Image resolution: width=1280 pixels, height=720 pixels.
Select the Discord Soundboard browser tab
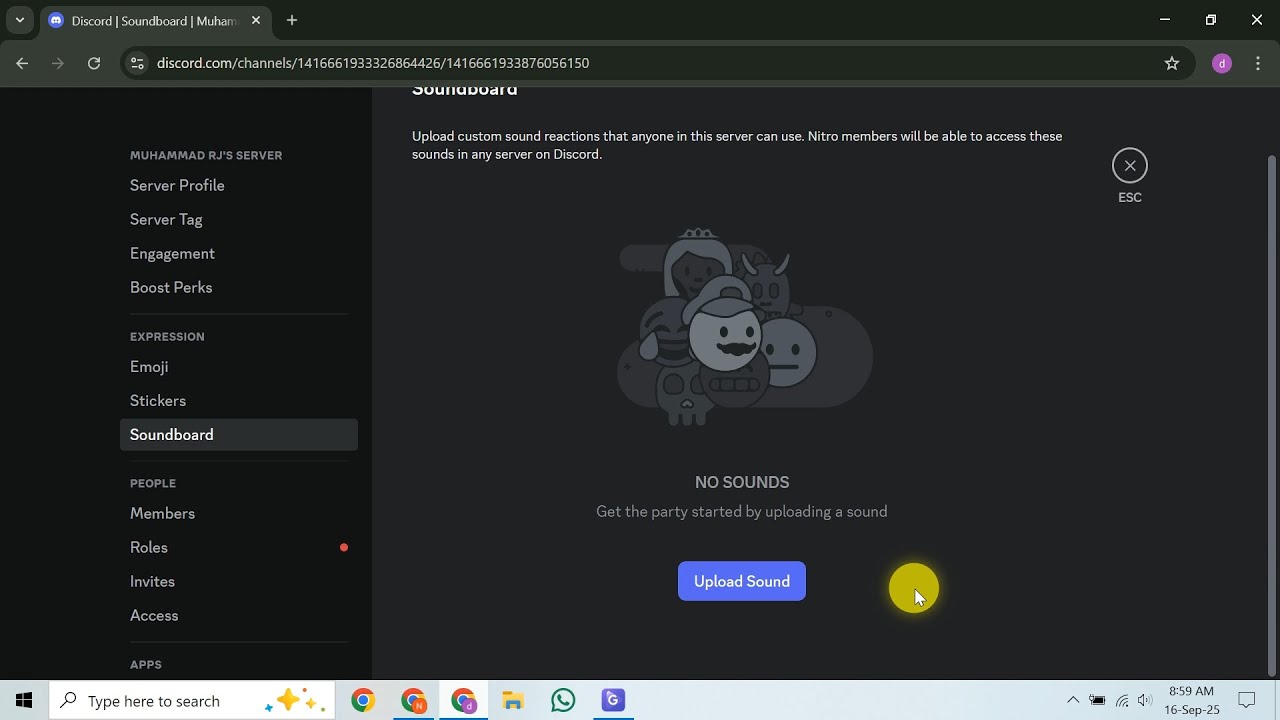(x=155, y=20)
